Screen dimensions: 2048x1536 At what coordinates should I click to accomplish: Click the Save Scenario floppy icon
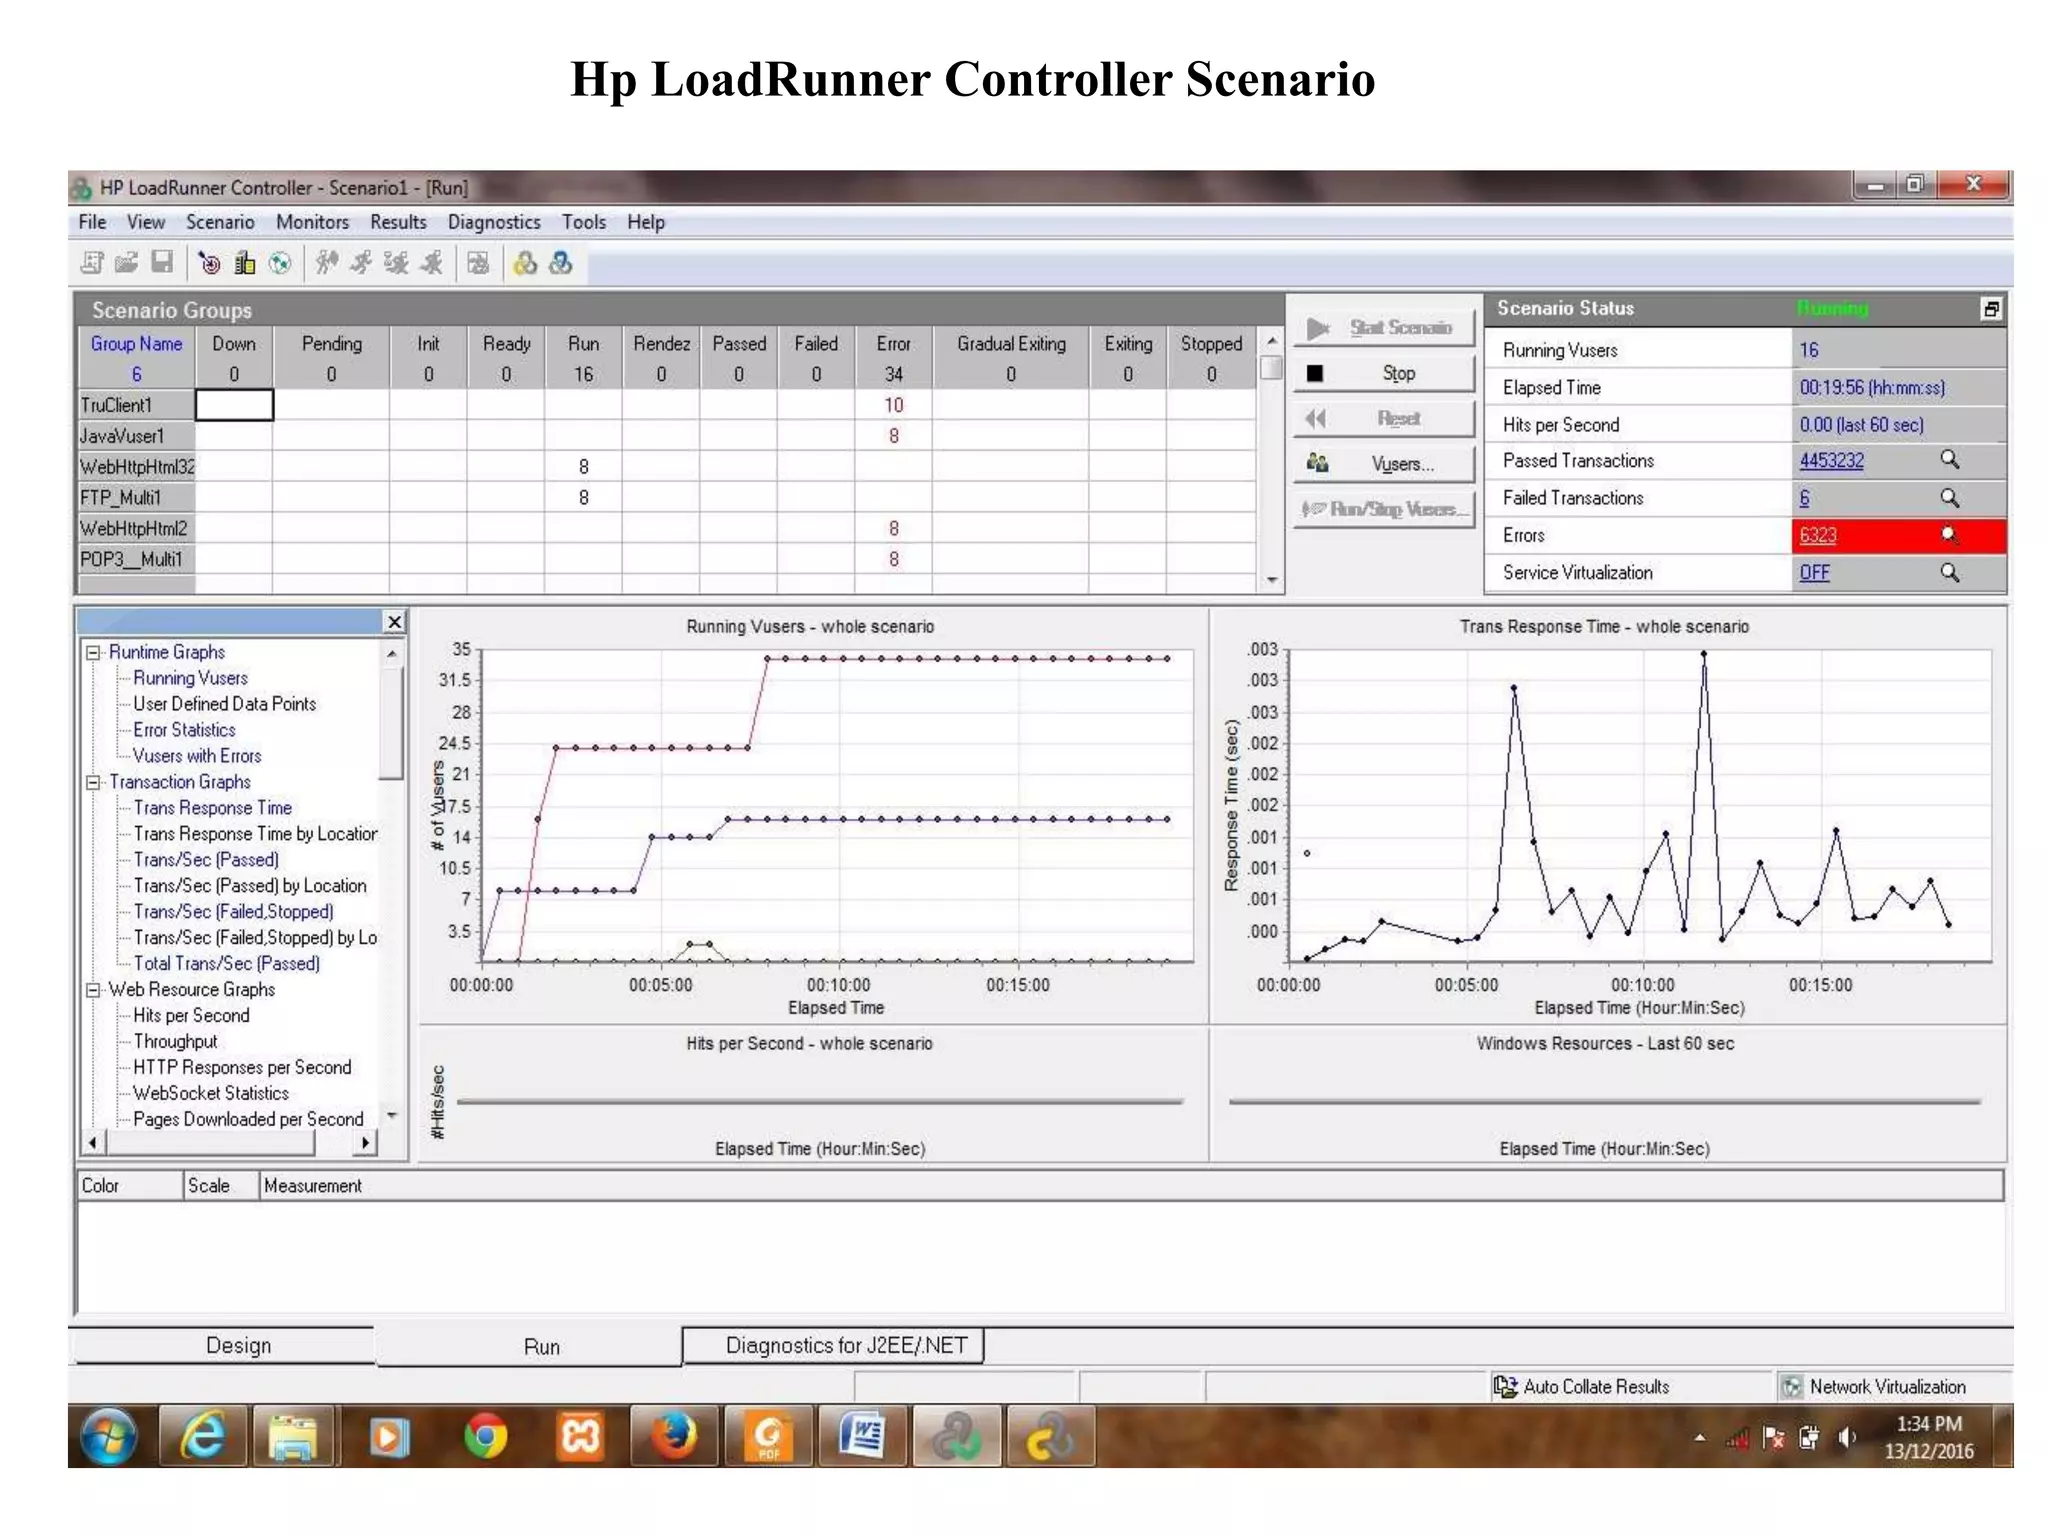(x=162, y=263)
